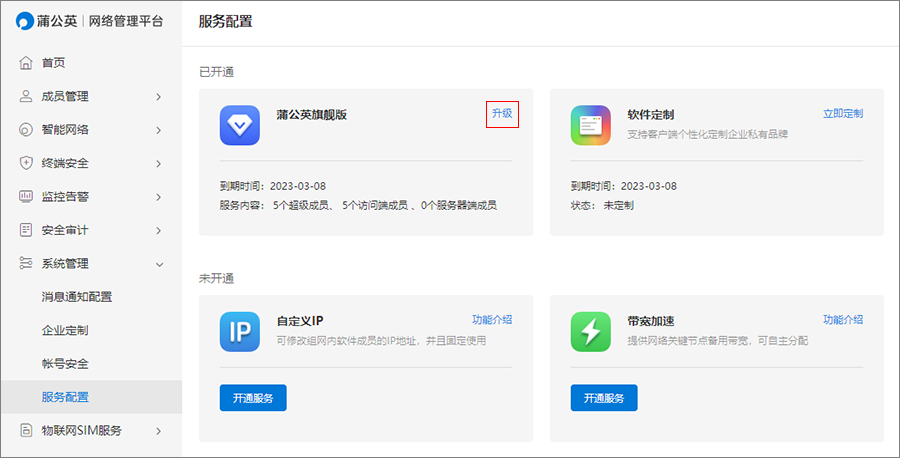The width and height of the screenshot is (900, 458).
Task: Click the 支持客户端个性化定制 description
Action: point(708,134)
